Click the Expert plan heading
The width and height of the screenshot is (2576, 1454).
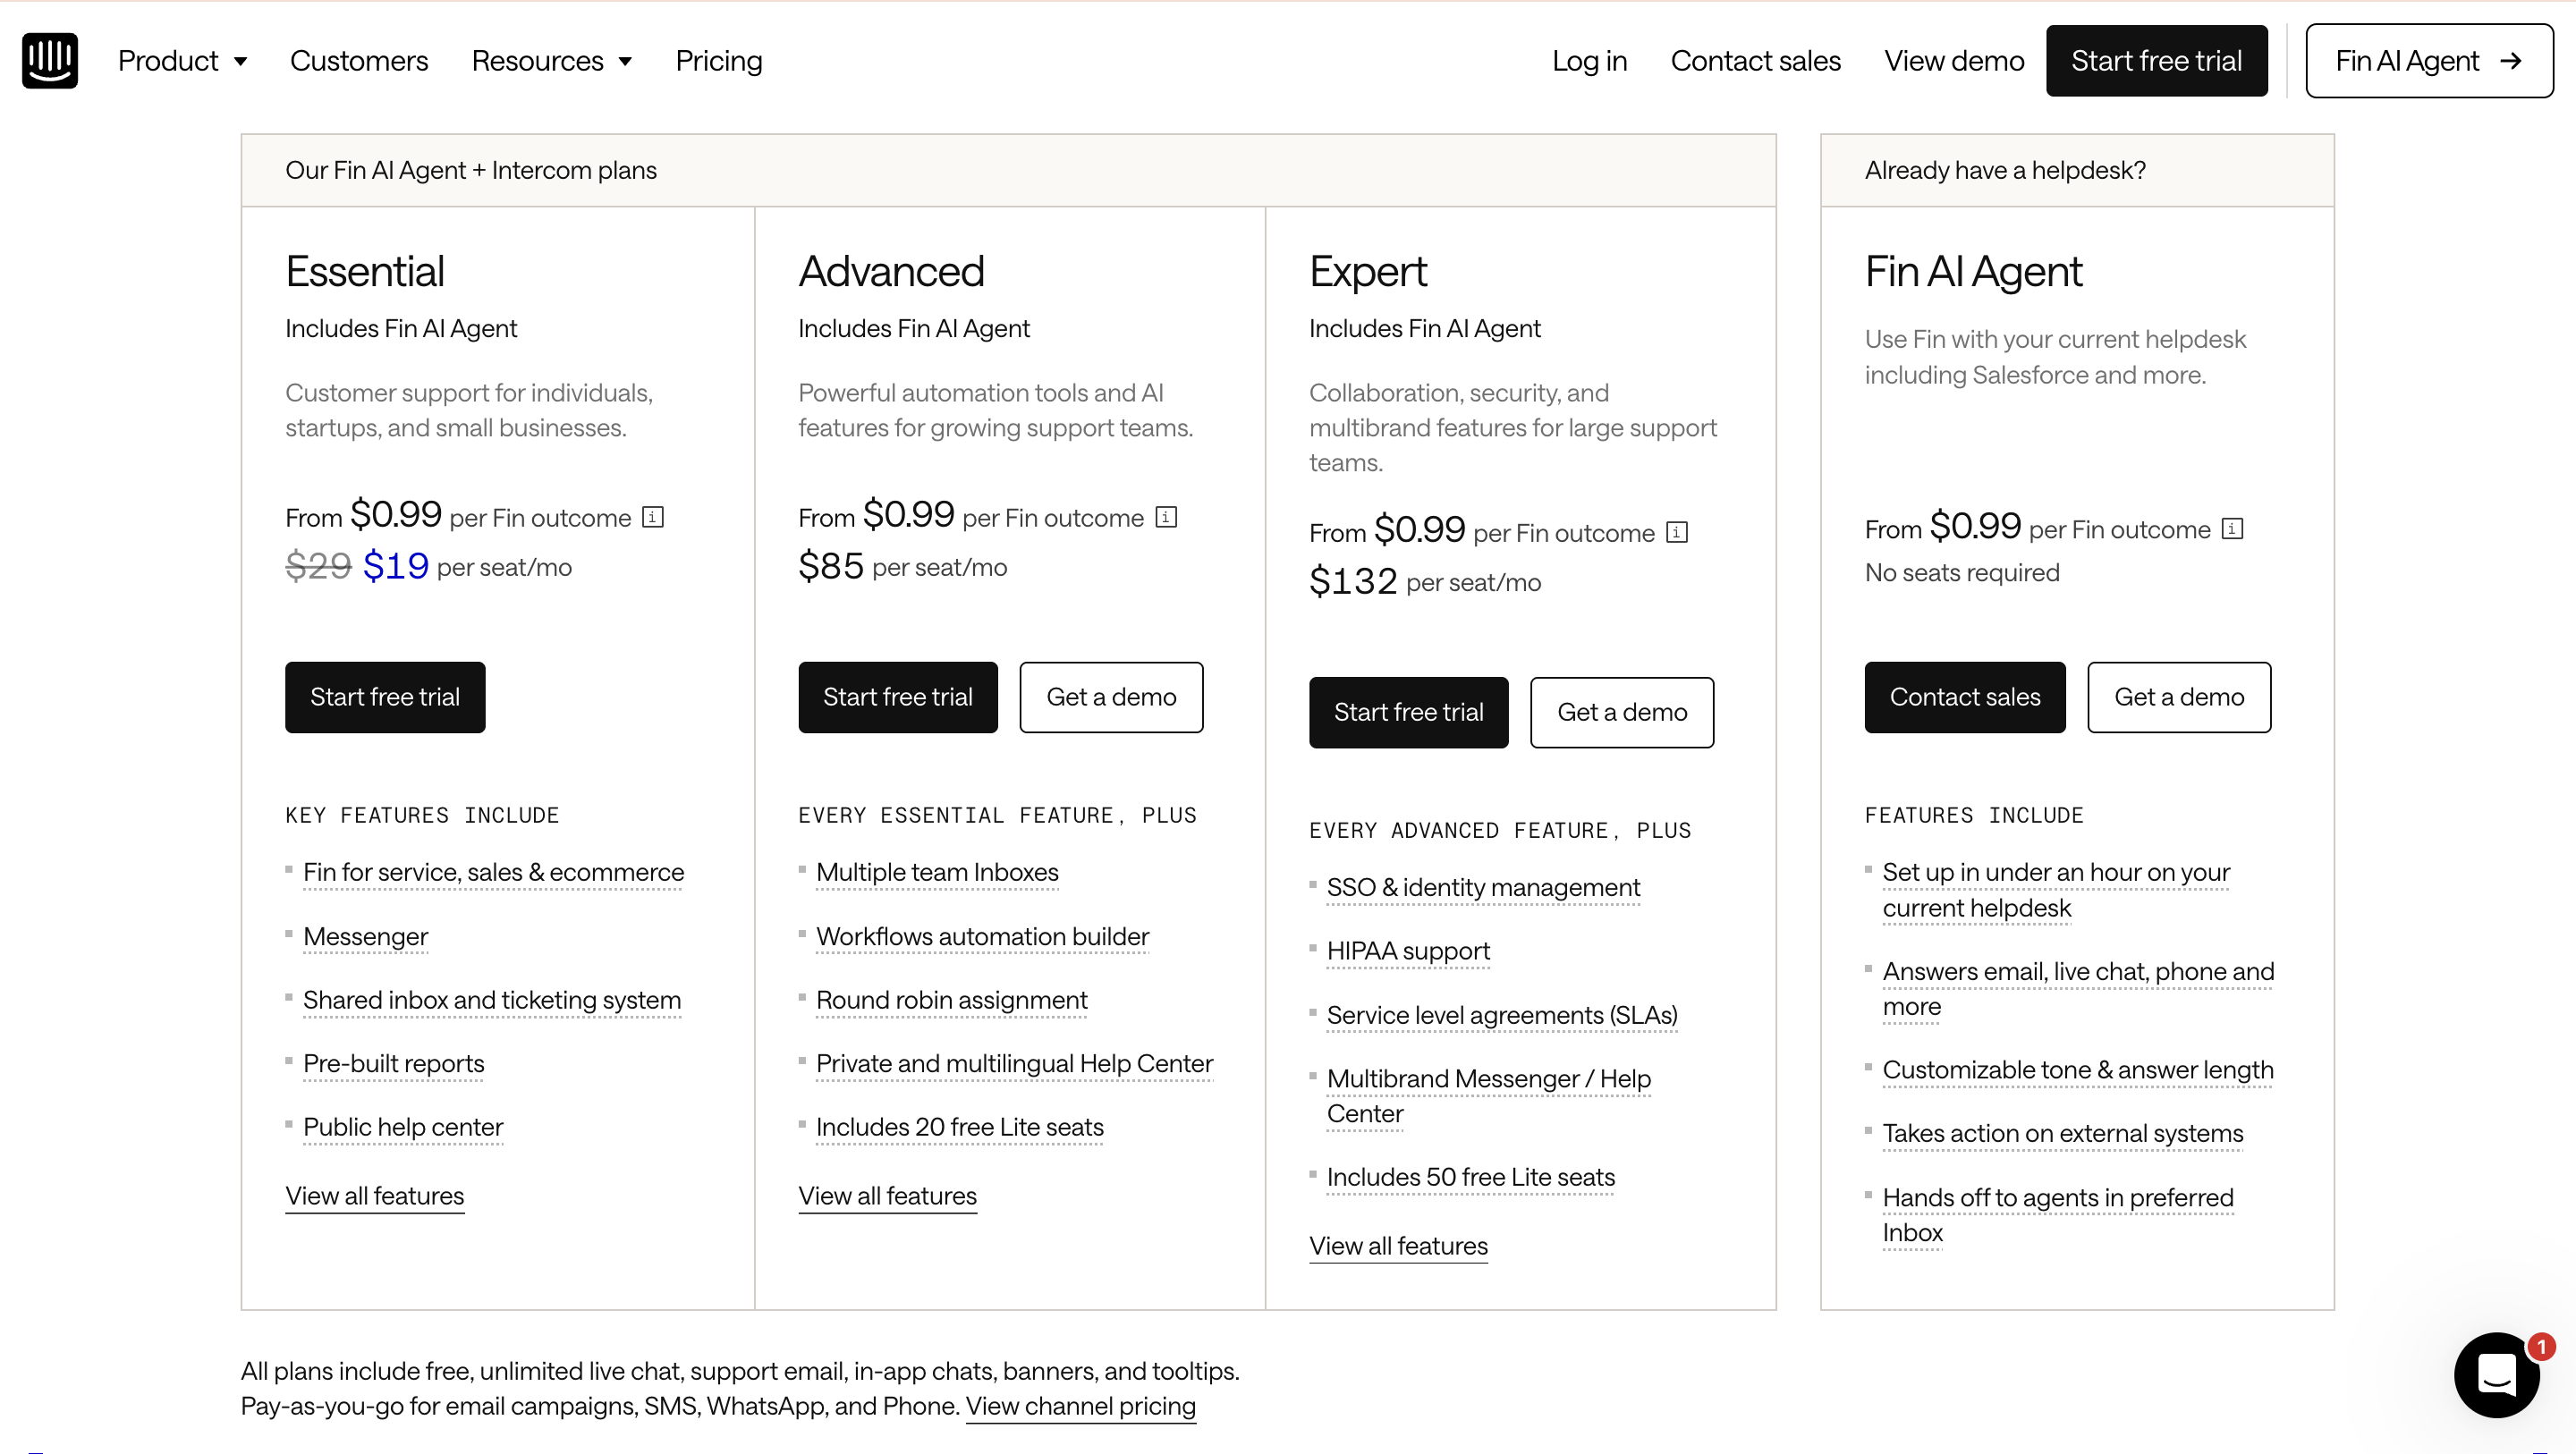click(1368, 272)
